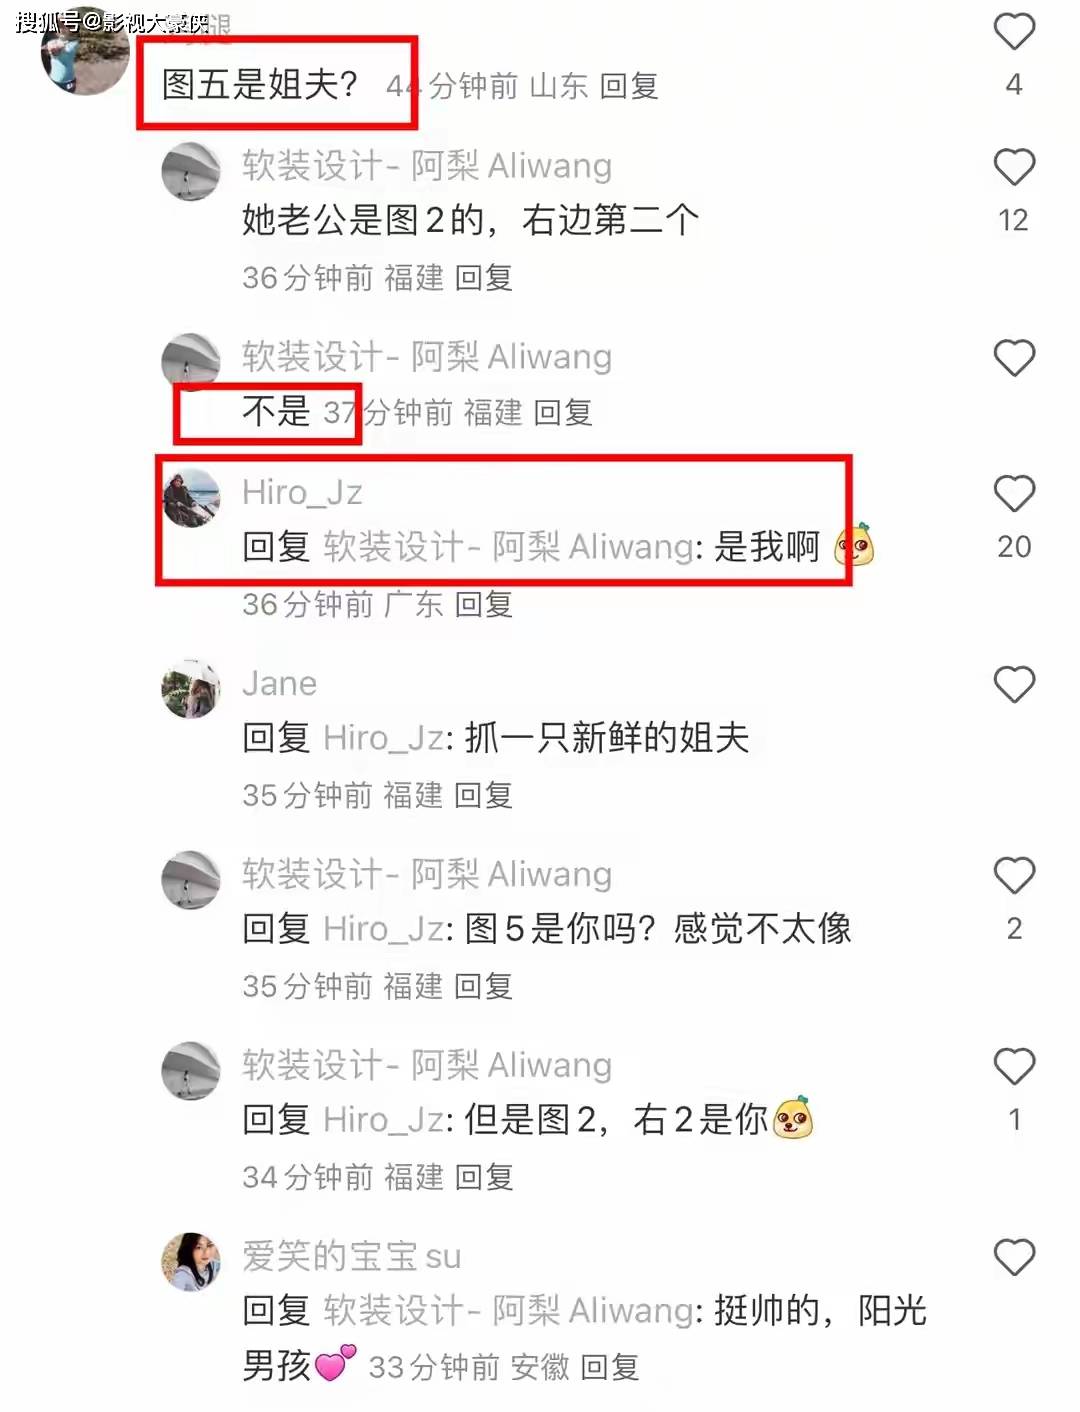Like 爱笑的宝宝su's comment
Screen dimensions: 1080x1412
click(x=1013, y=1258)
